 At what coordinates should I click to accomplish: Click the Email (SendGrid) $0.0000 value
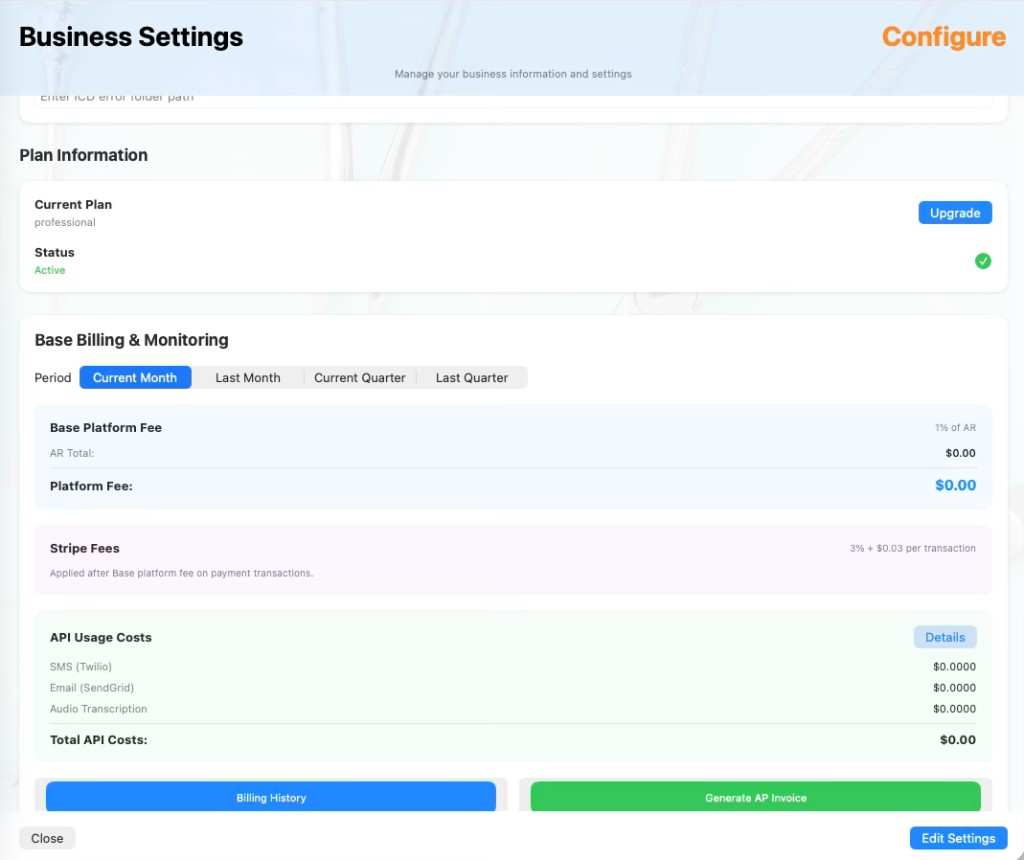click(954, 688)
